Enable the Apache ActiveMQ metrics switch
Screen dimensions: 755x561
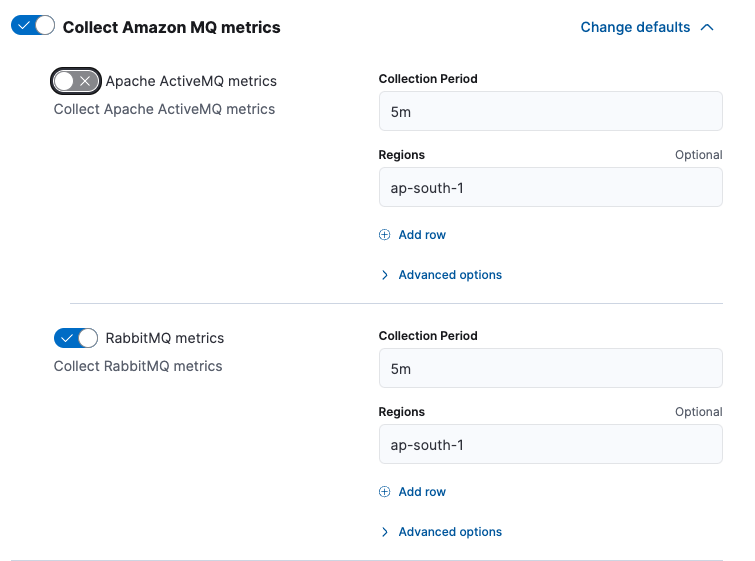[x=76, y=81]
